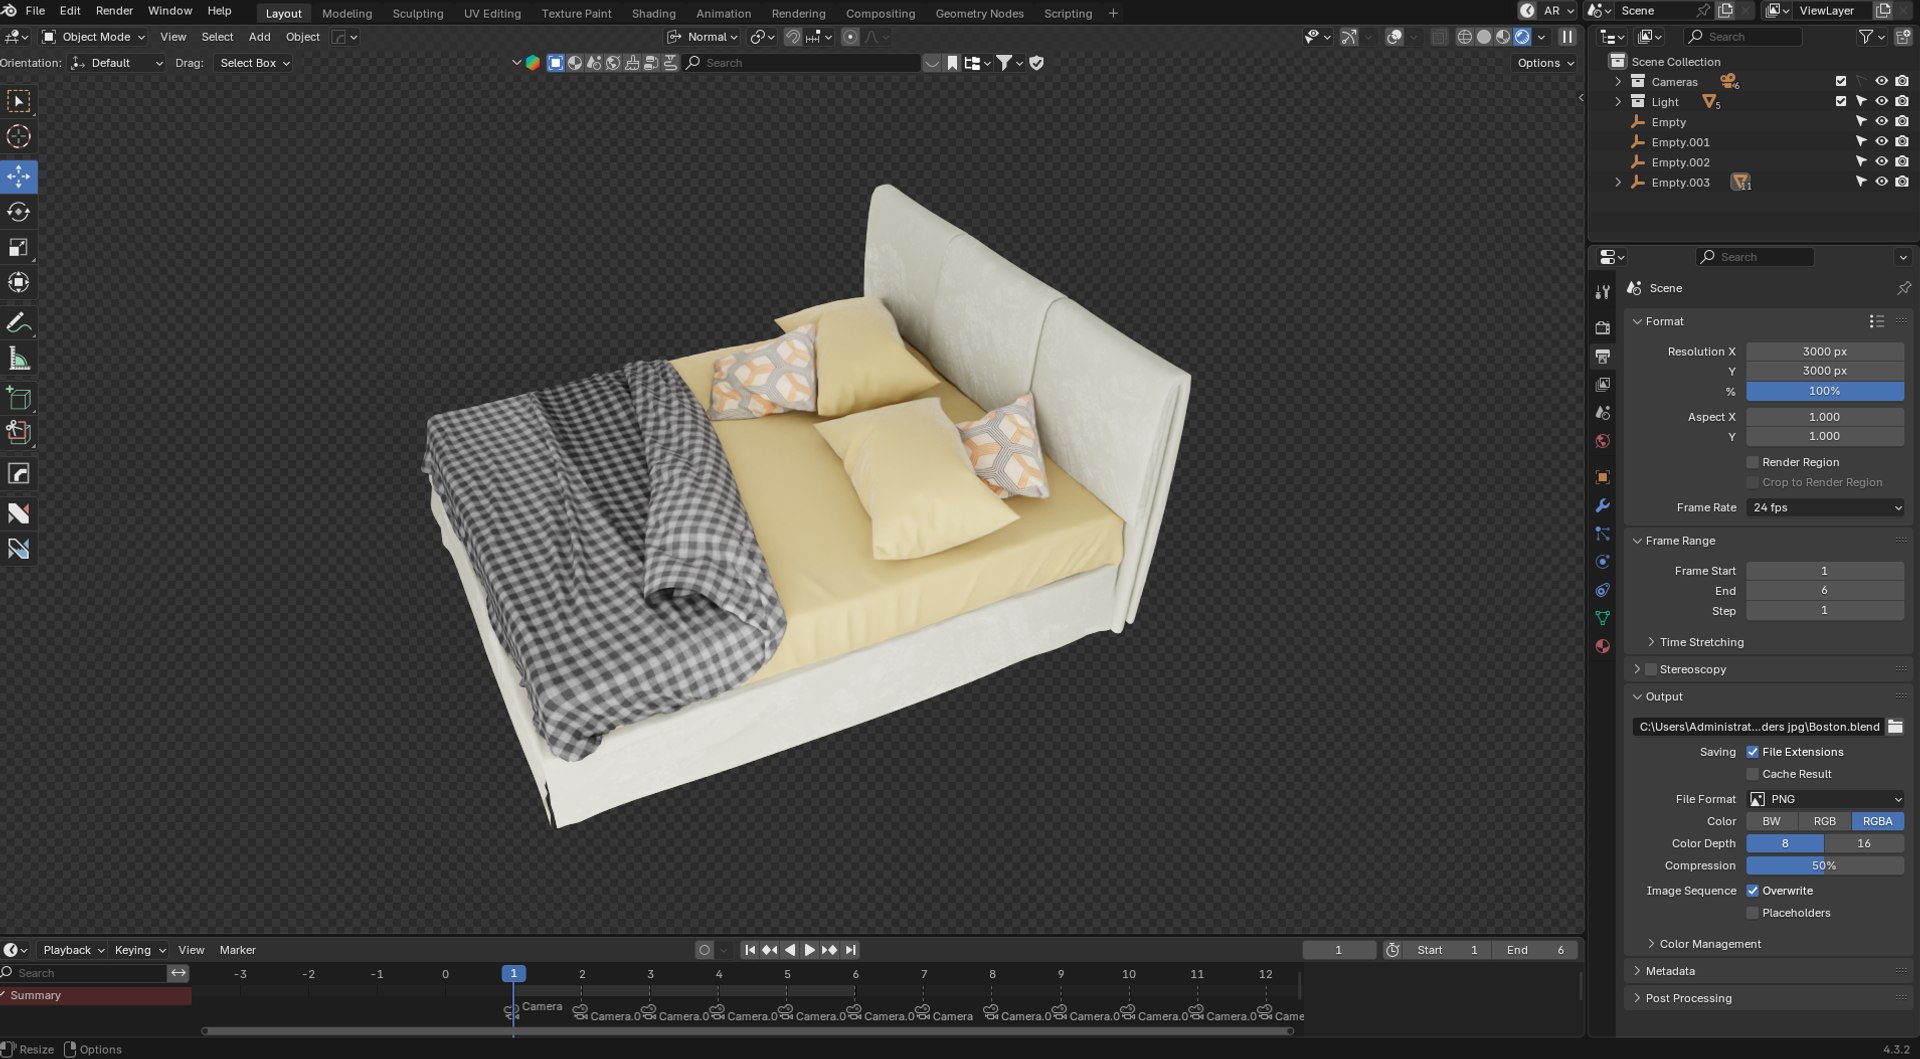Image resolution: width=1920 pixels, height=1059 pixels.
Task: Switch viewport to rendered shading
Action: (x=1522, y=37)
